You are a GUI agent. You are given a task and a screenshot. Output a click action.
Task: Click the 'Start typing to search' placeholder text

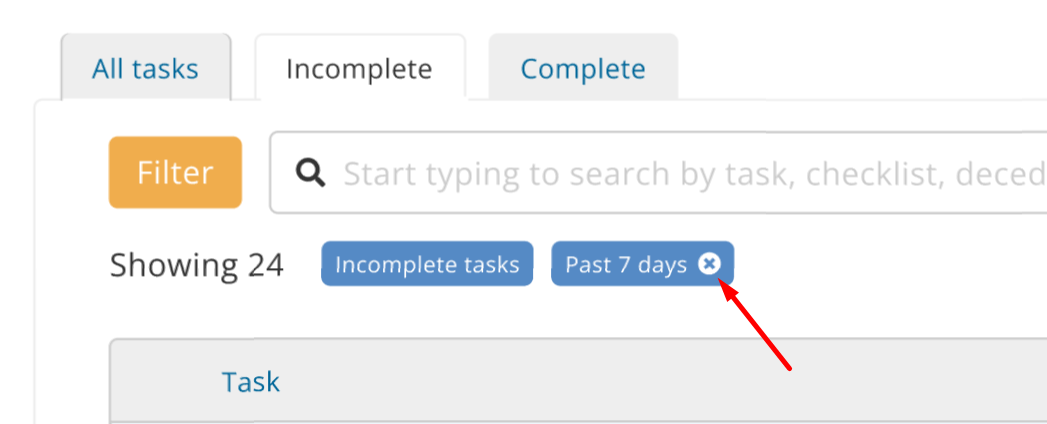[695, 174]
